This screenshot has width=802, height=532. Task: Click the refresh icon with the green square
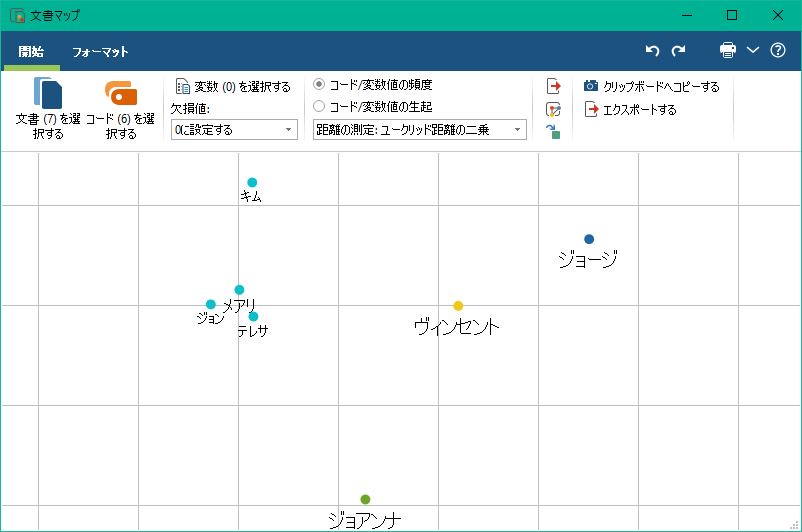(553, 131)
